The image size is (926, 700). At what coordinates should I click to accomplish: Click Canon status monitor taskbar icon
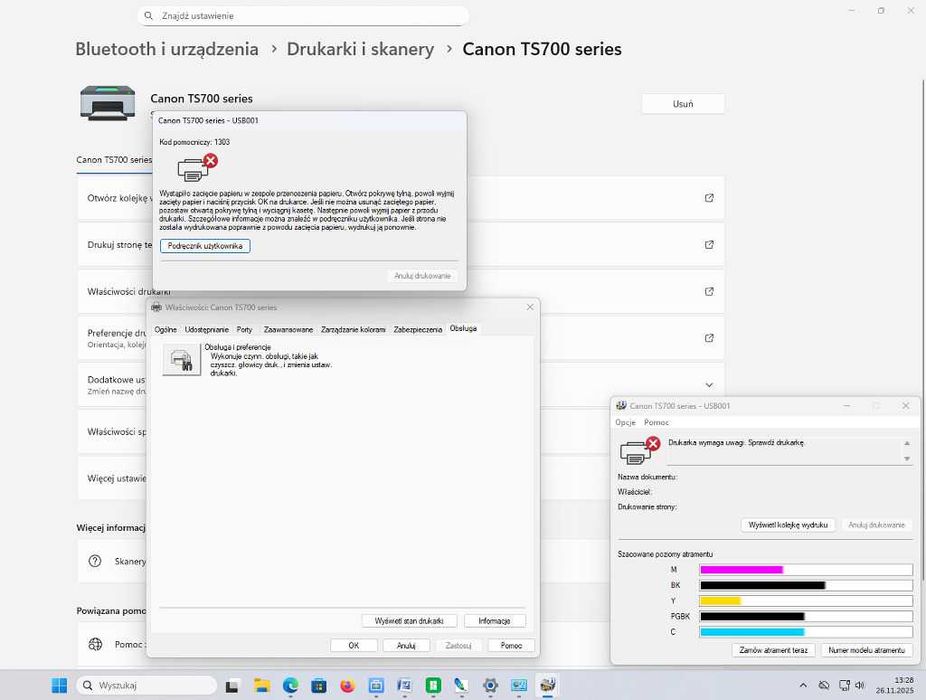click(x=547, y=685)
